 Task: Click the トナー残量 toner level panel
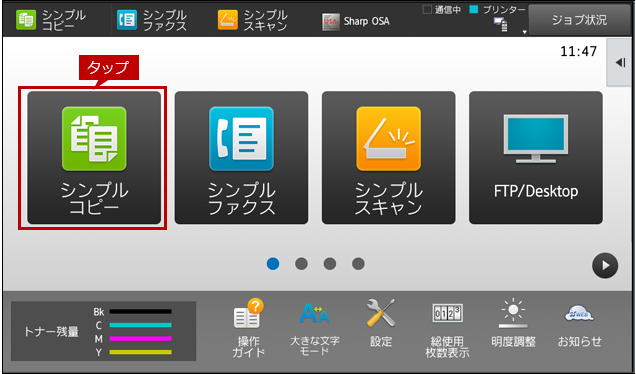(103, 331)
